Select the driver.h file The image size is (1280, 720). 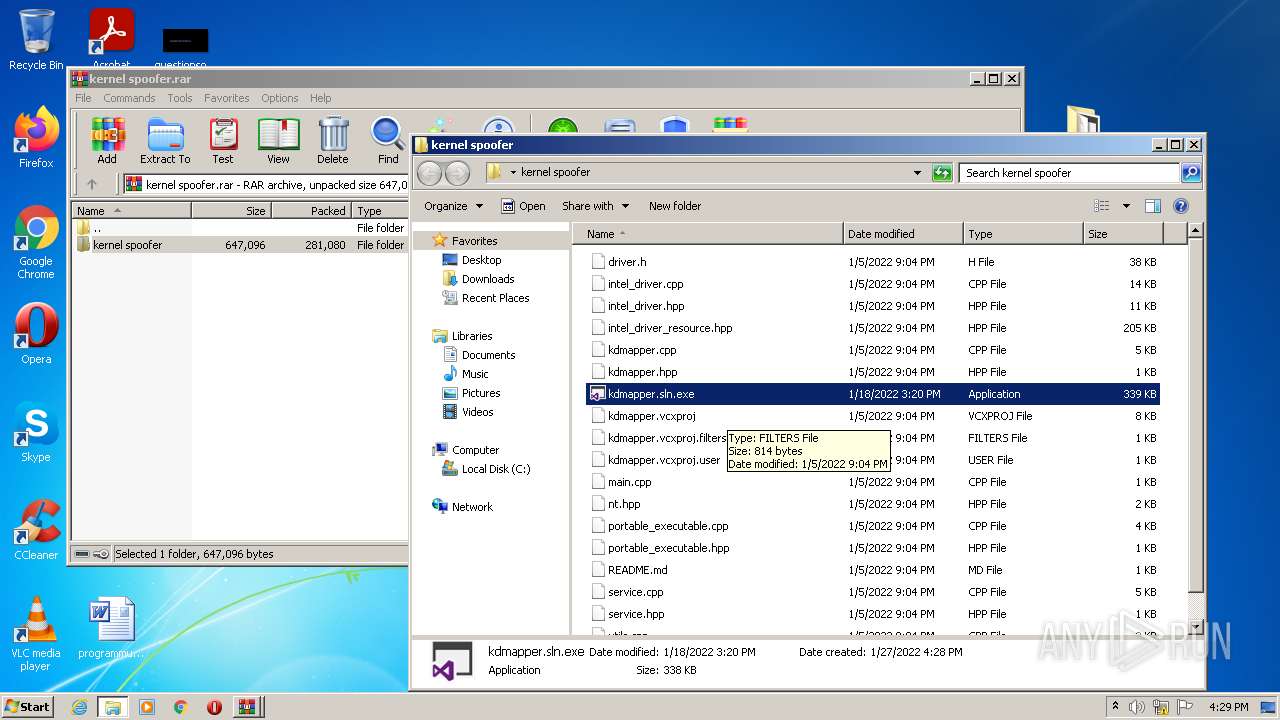click(872, 262)
